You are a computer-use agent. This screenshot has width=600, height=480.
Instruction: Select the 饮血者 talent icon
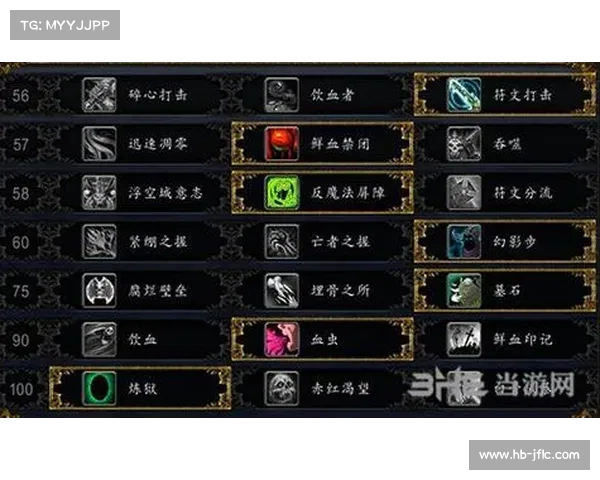[x=282, y=95]
